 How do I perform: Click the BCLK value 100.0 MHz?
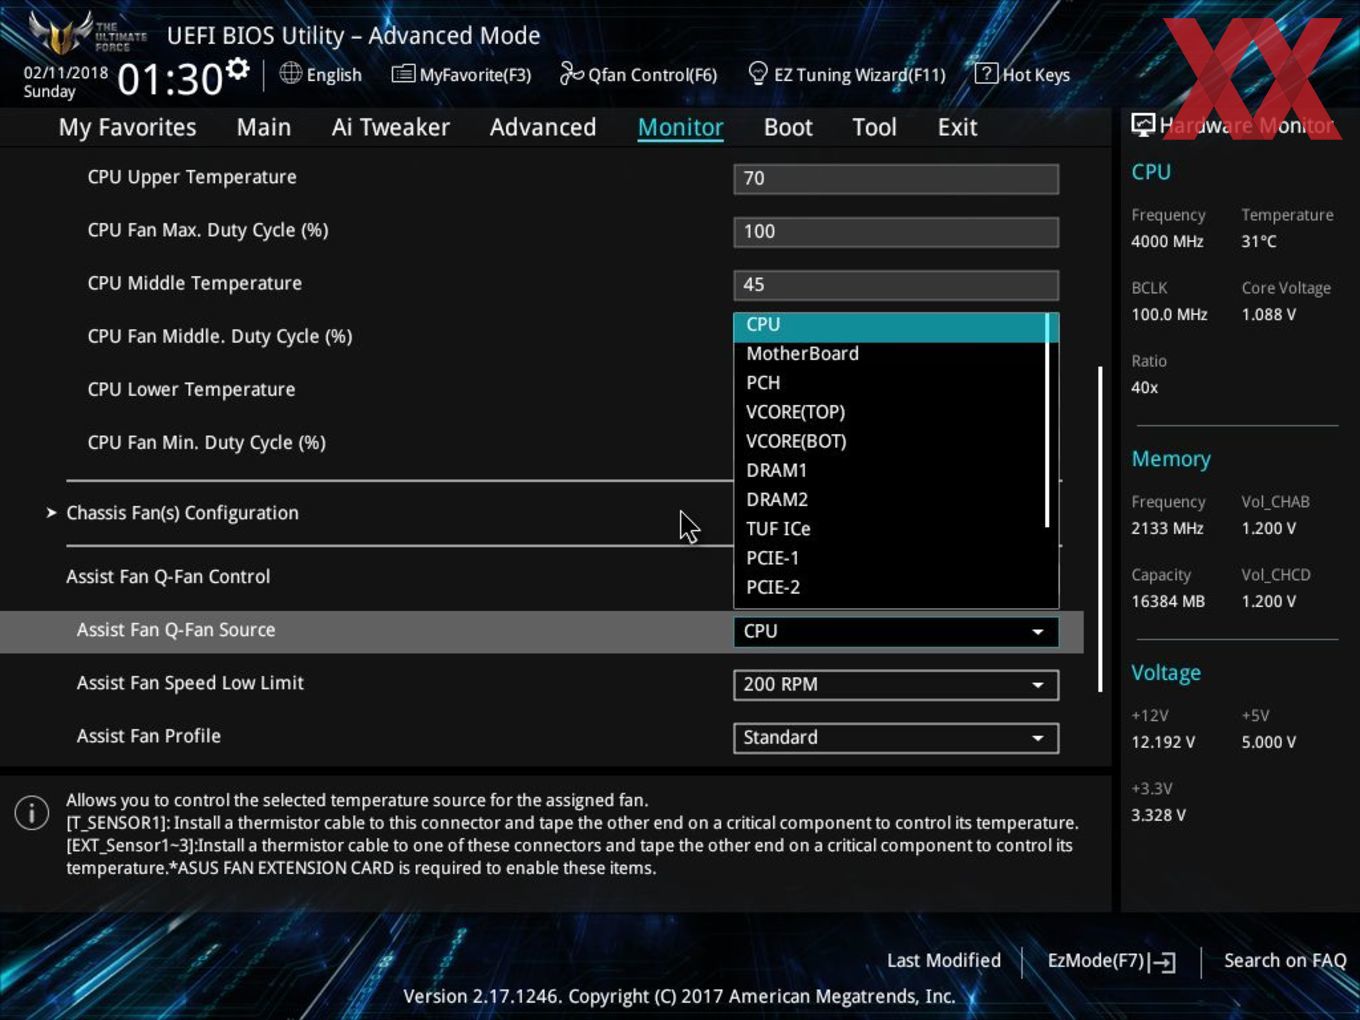1169,314
